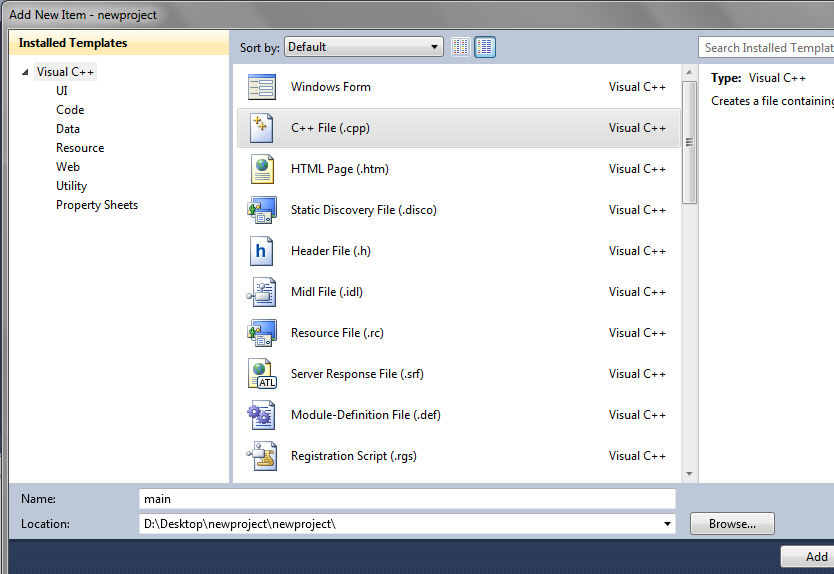Click the Server Response File ATL icon

262,373
